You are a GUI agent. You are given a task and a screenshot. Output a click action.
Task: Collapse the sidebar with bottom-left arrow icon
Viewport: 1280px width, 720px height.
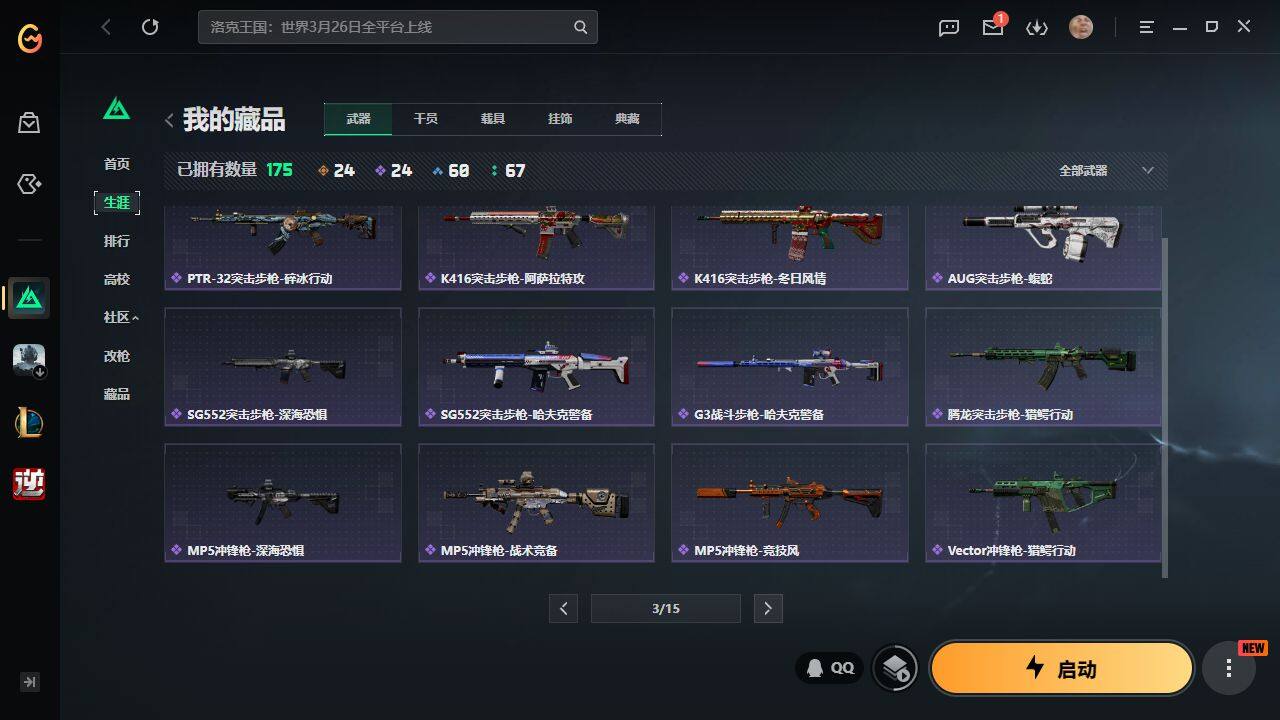click(x=30, y=682)
